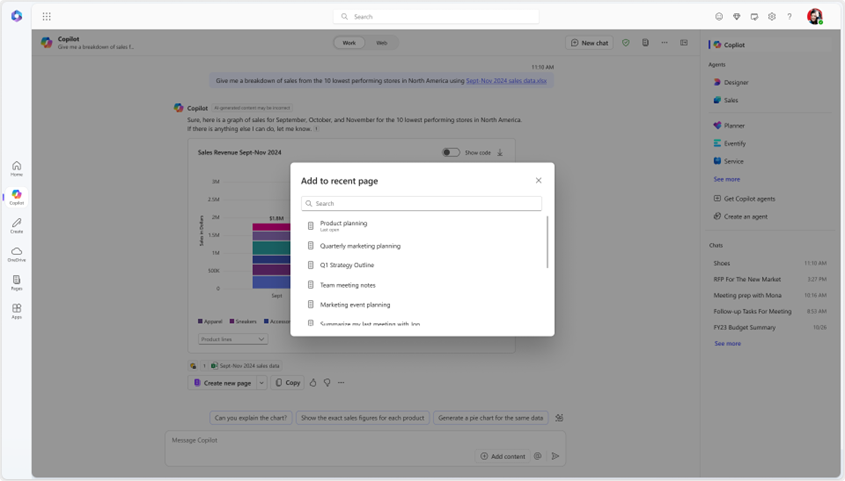This screenshot has height=481, width=845.
Task: Open the Designer agent
Action: point(731,82)
